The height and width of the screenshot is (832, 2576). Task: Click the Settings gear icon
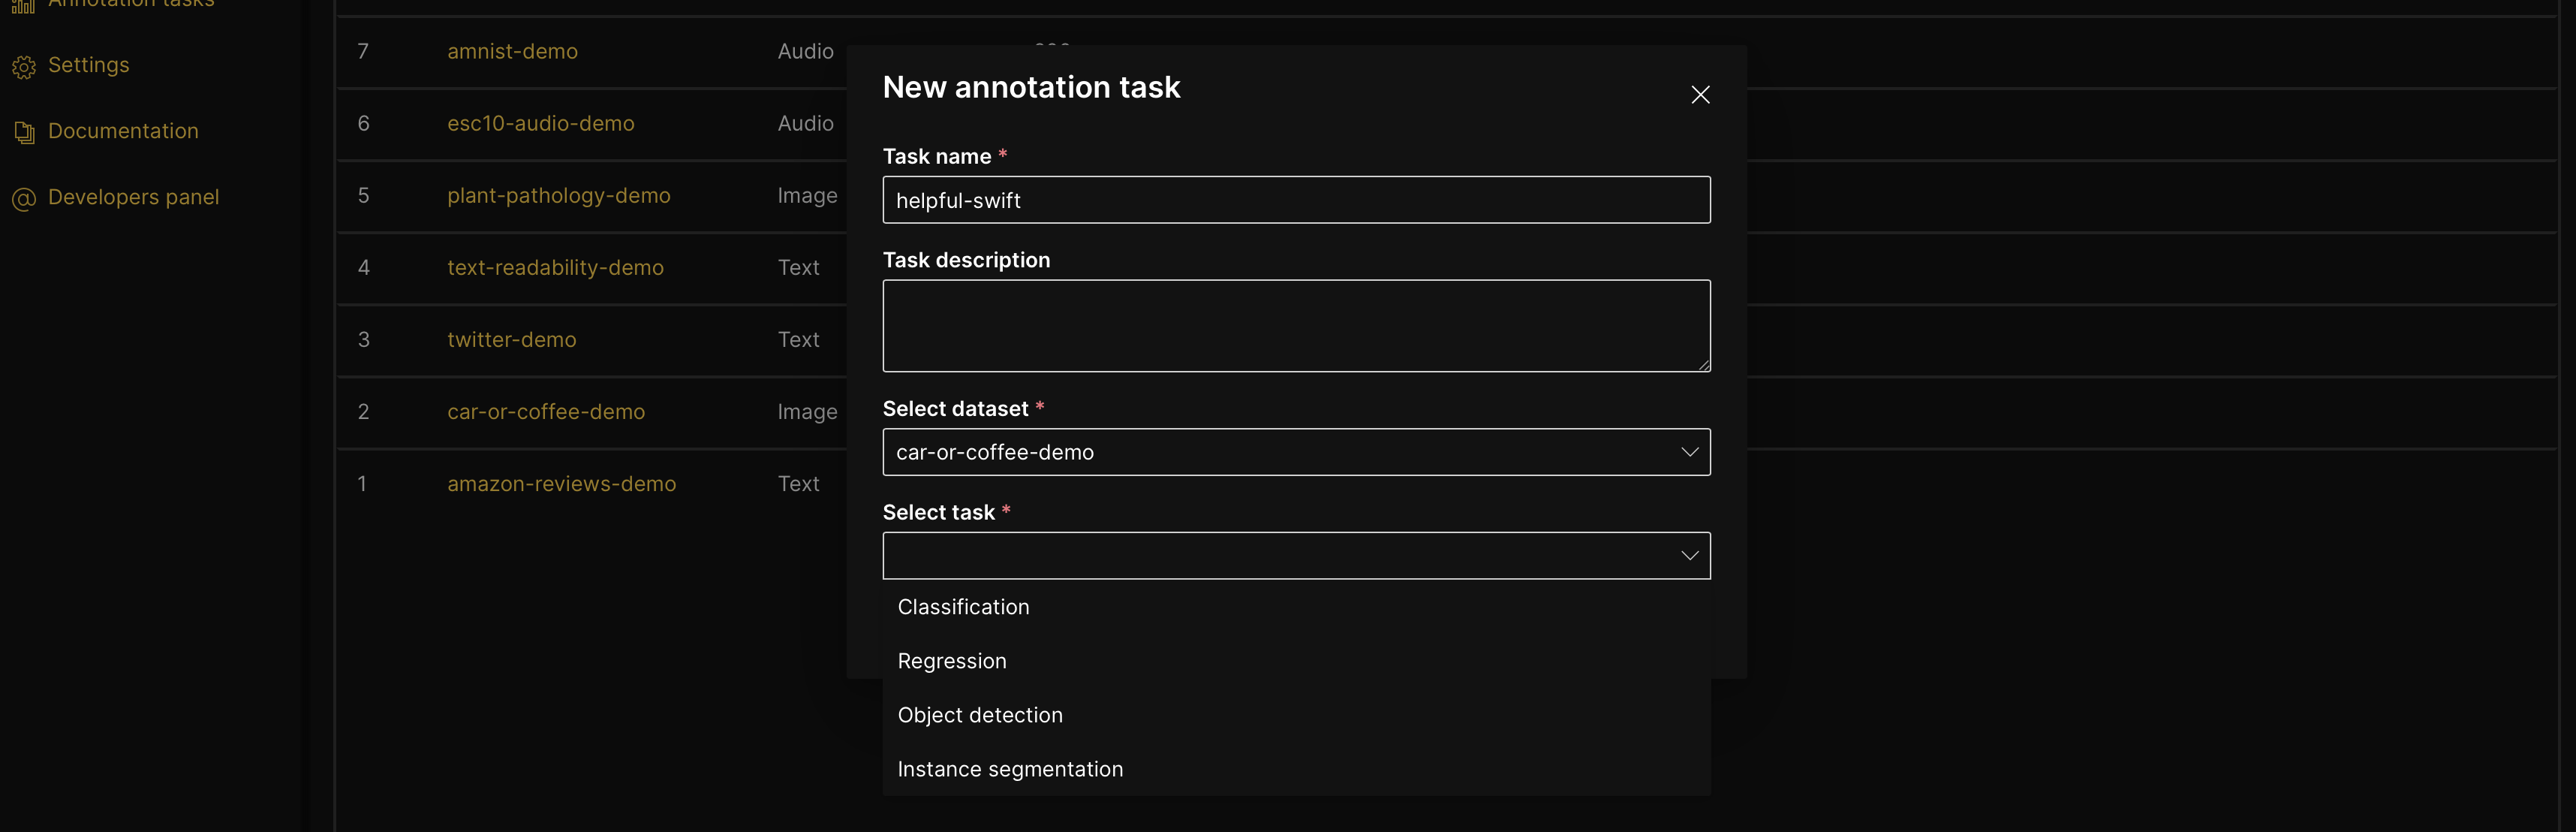[x=24, y=67]
